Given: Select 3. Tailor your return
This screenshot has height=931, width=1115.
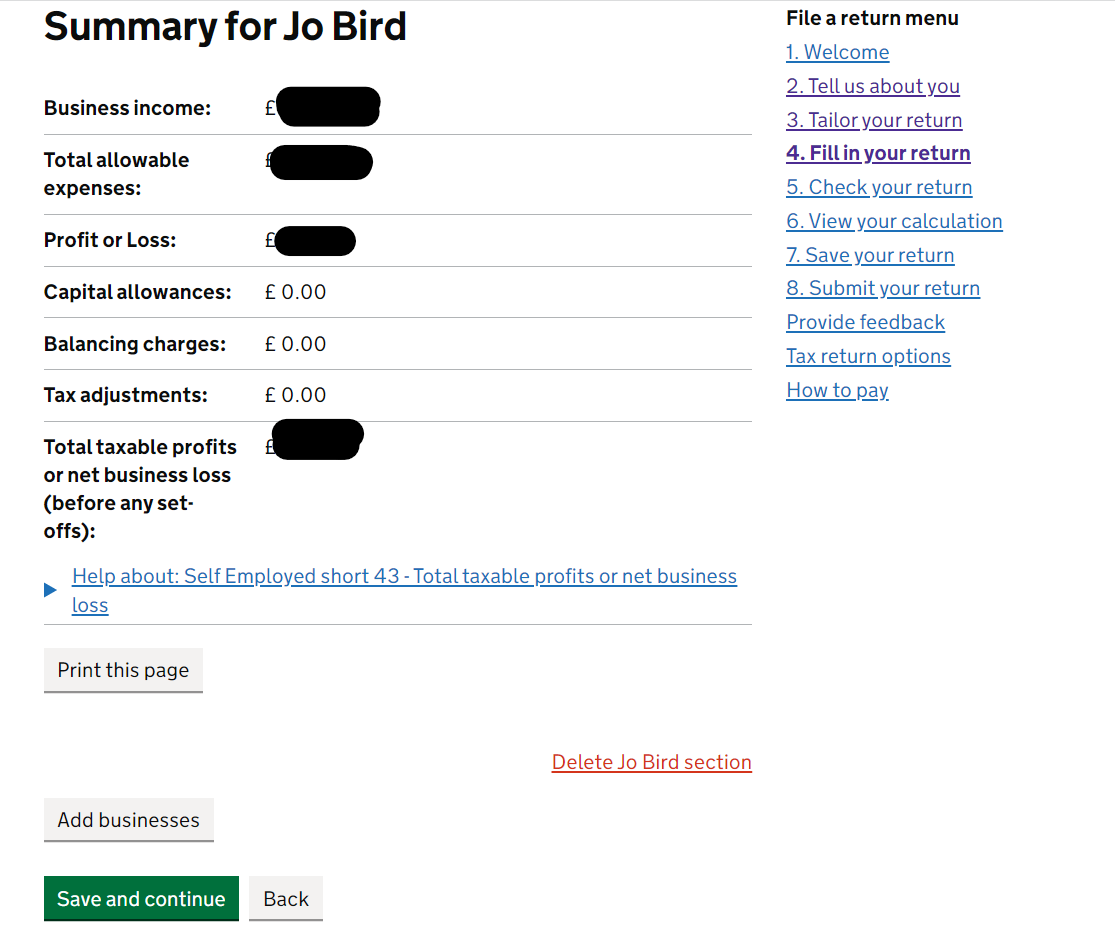Looking at the screenshot, I should [x=874, y=120].
